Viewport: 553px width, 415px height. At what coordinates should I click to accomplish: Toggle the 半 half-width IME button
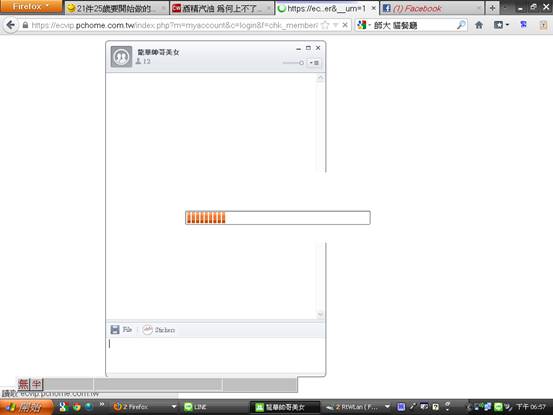[37, 384]
